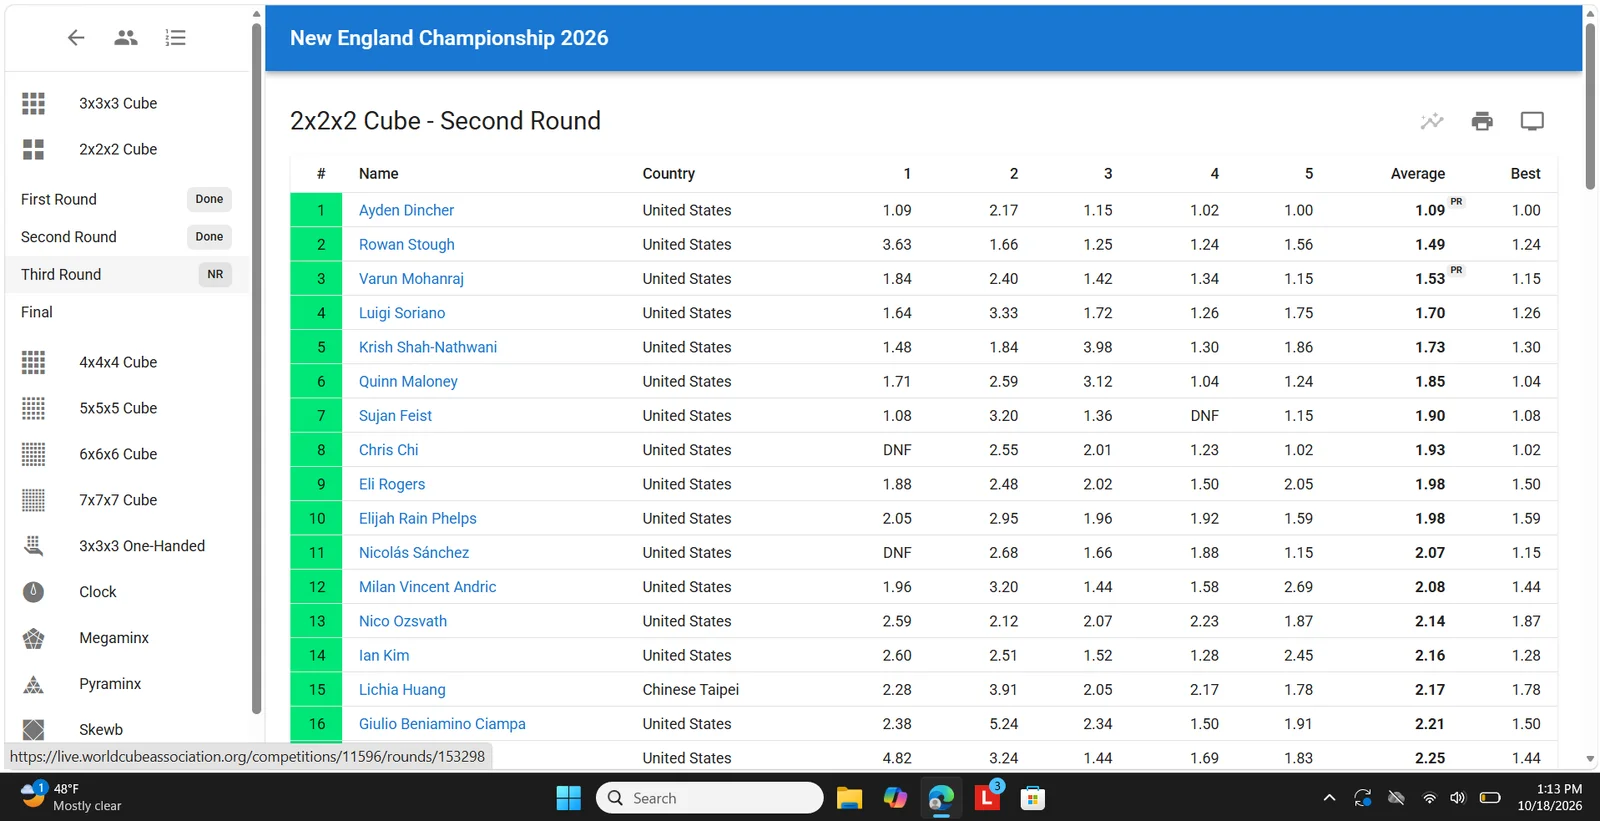Open Ayden Dincher's competitor page
Image resolution: width=1600 pixels, height=821 pixels.
tap(406, 210)
